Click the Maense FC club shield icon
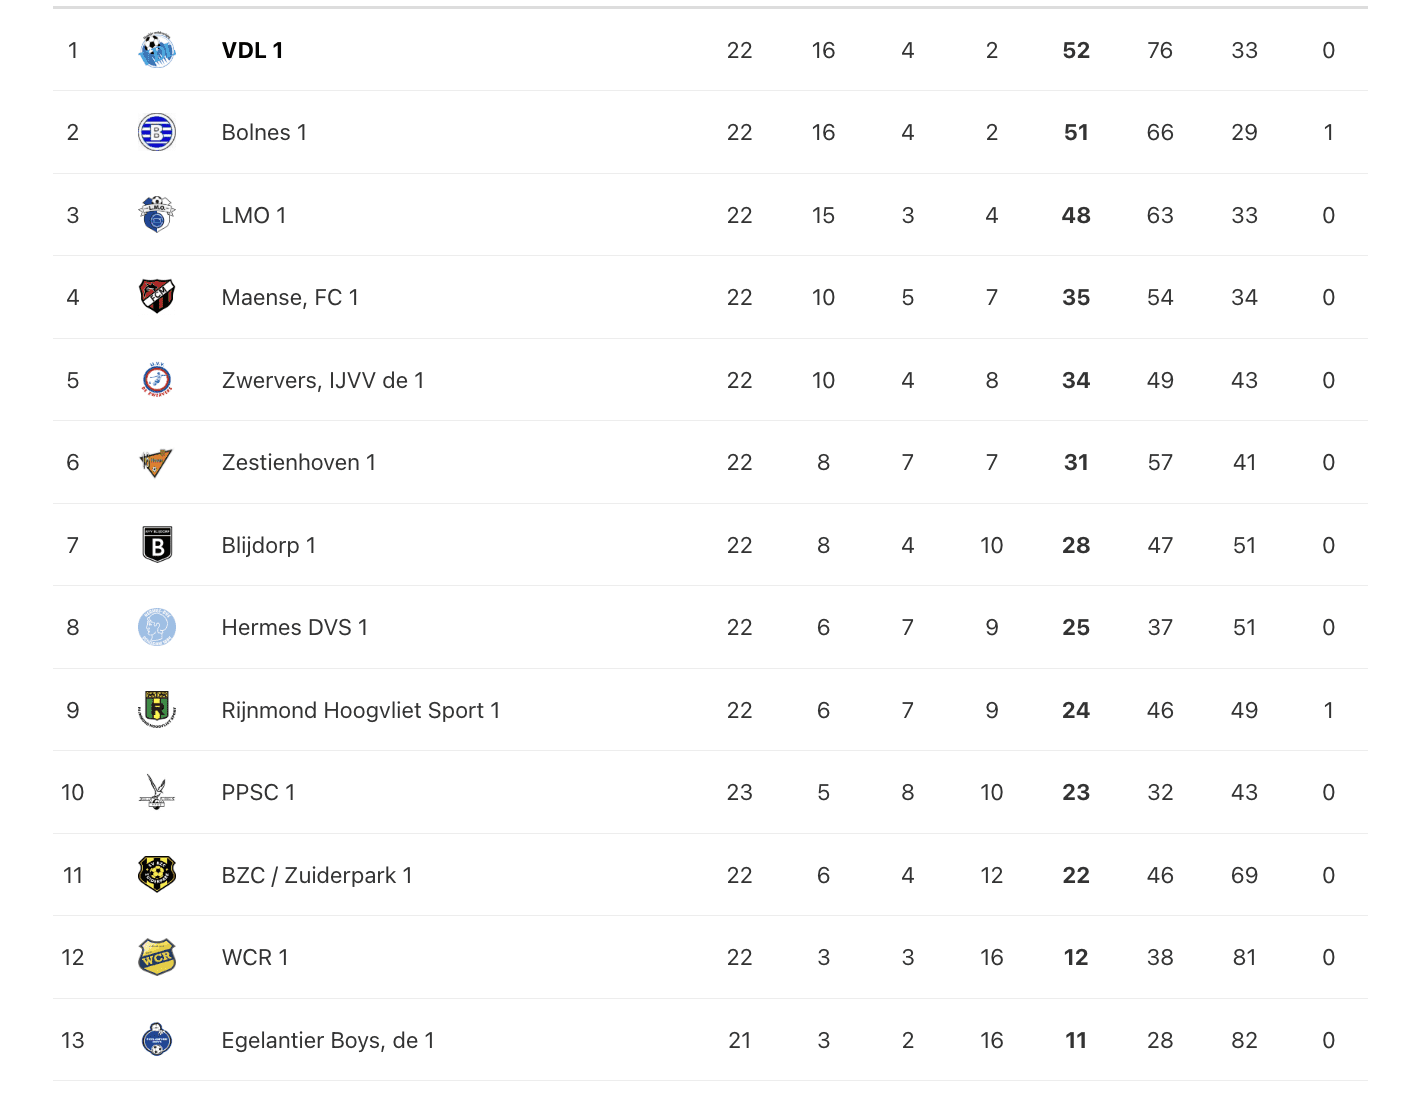1416x1098 pixels. point(157,297)
